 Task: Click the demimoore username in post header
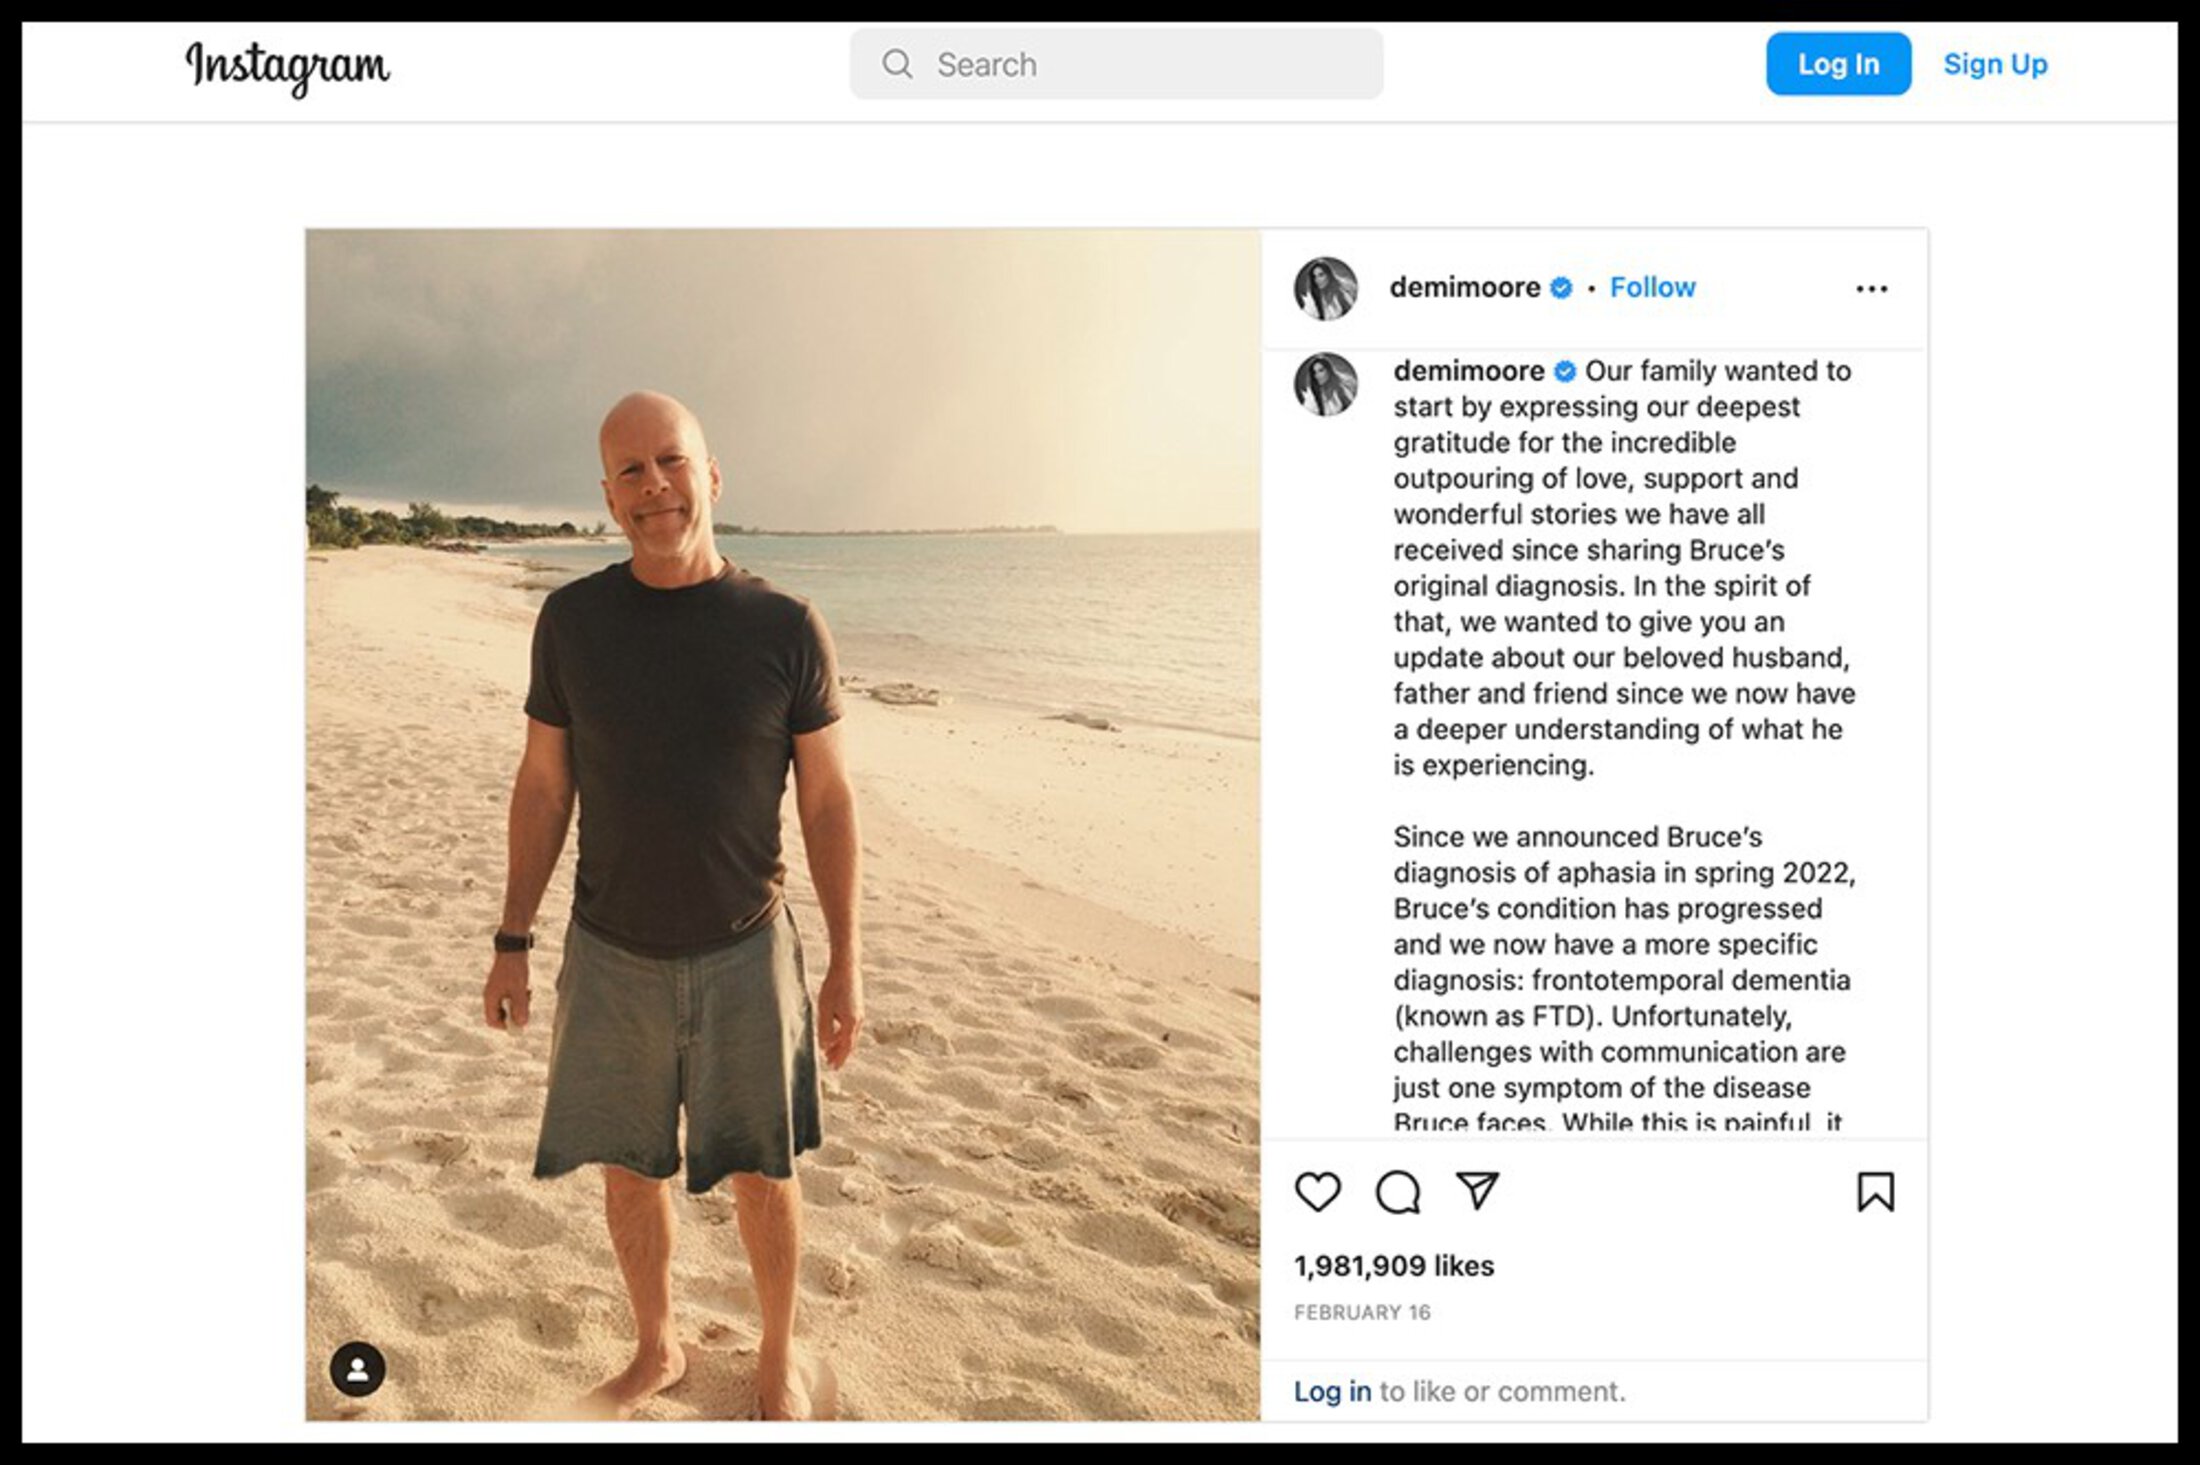coord(1464,288)
